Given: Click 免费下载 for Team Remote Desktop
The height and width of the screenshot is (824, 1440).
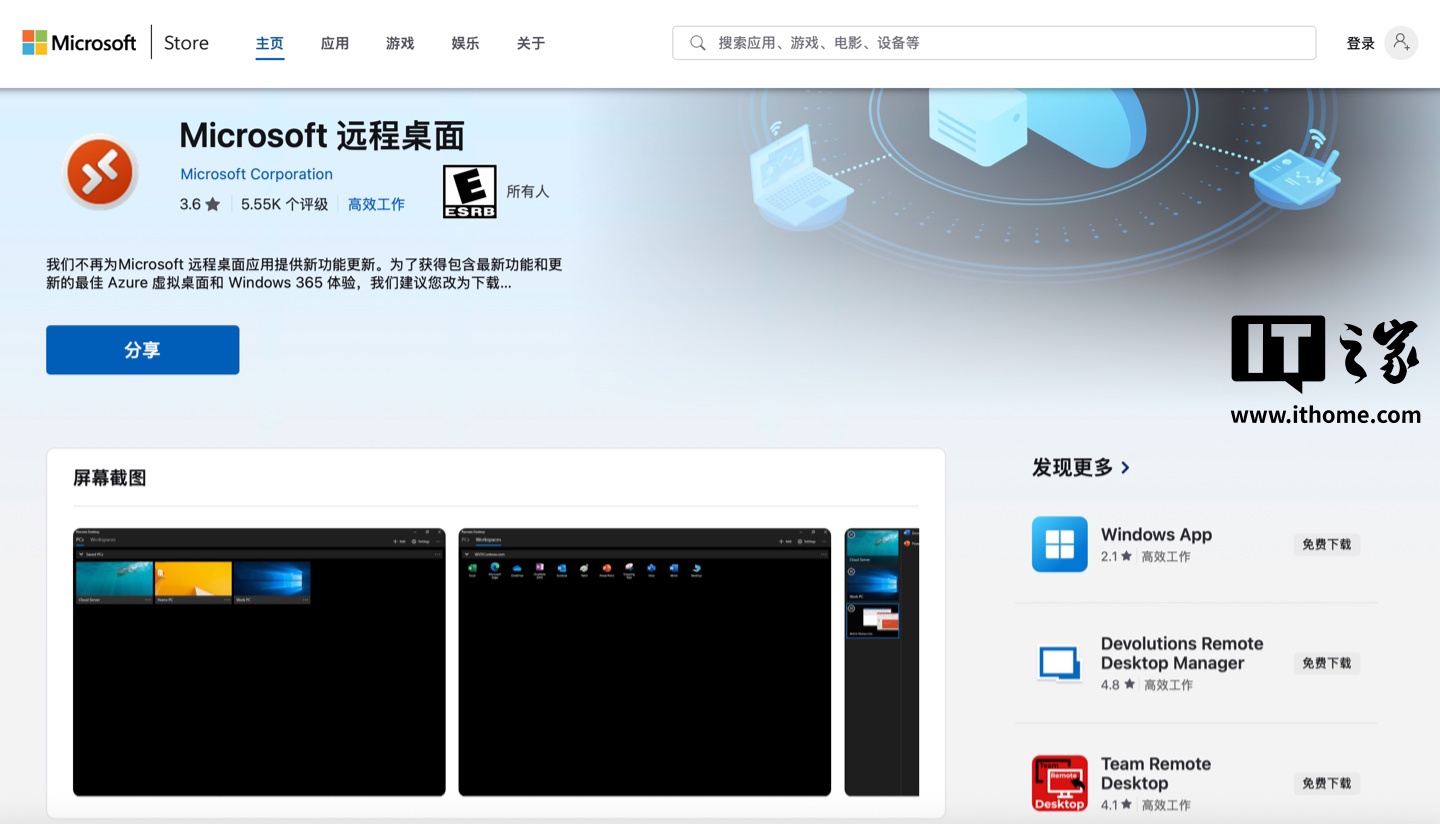Looking at the screenshot, I should (x=1326, y=783).
